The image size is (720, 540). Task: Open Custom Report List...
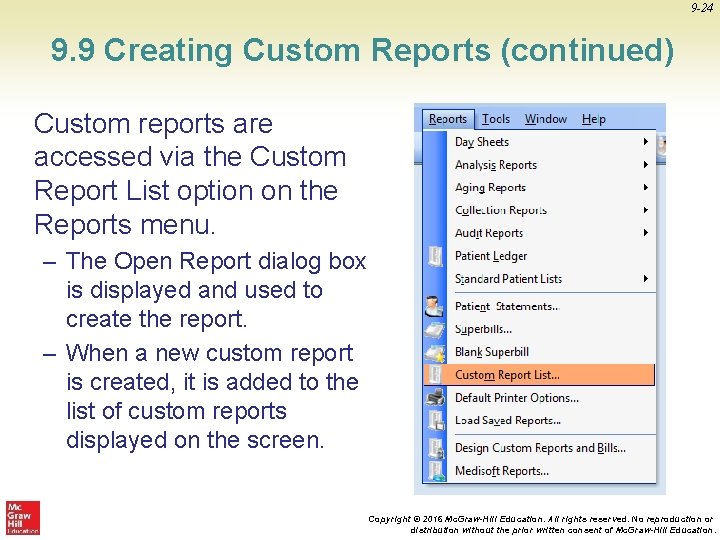click(540, 375)
